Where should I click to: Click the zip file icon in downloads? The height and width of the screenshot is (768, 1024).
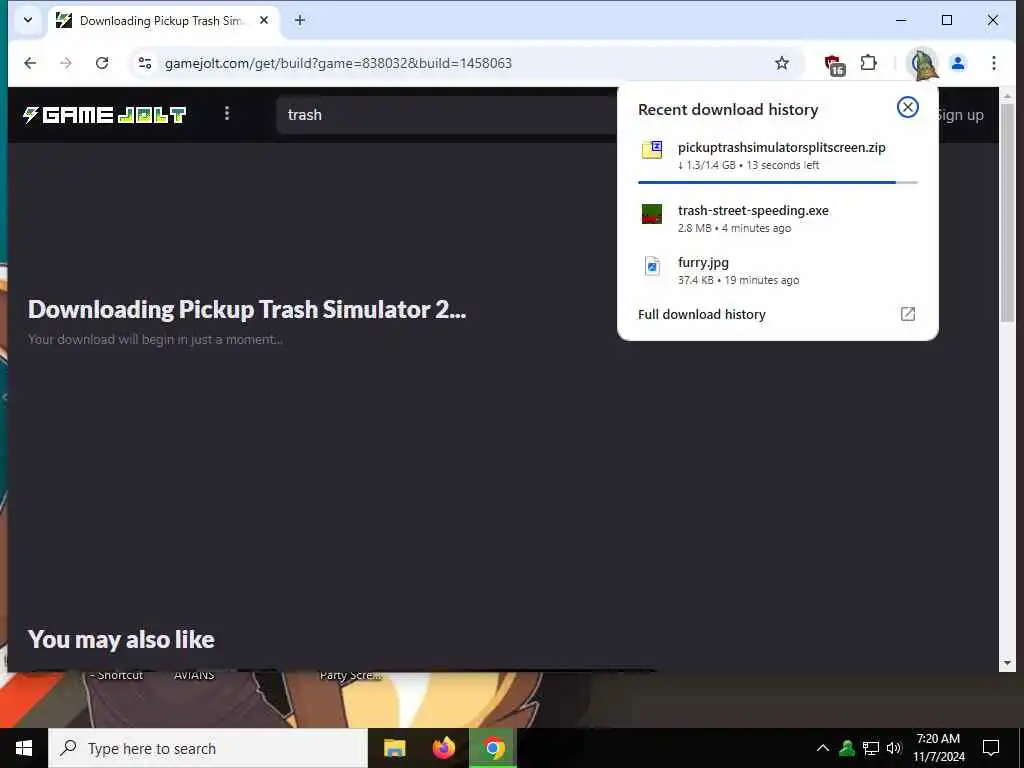652,150
